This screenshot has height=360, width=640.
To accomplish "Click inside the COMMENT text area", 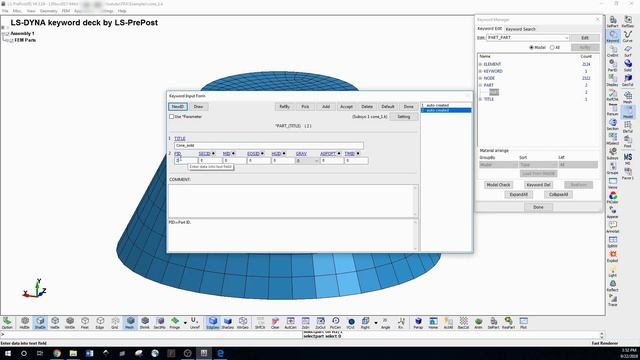I will 290,201.
